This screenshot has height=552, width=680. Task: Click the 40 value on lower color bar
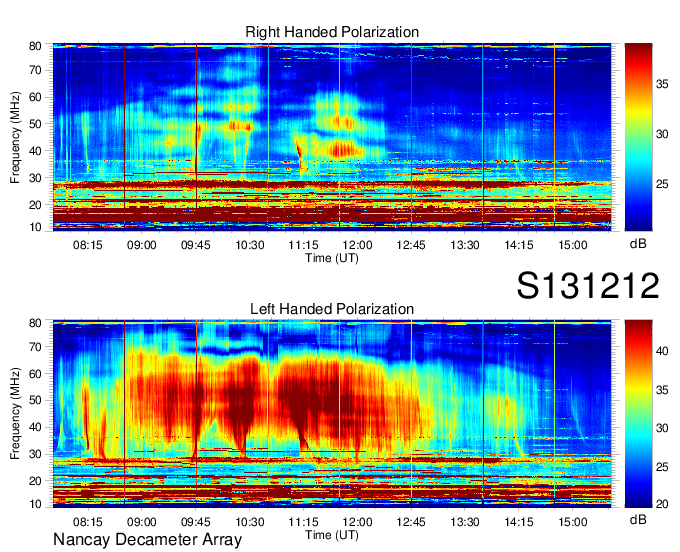(662, 351)
